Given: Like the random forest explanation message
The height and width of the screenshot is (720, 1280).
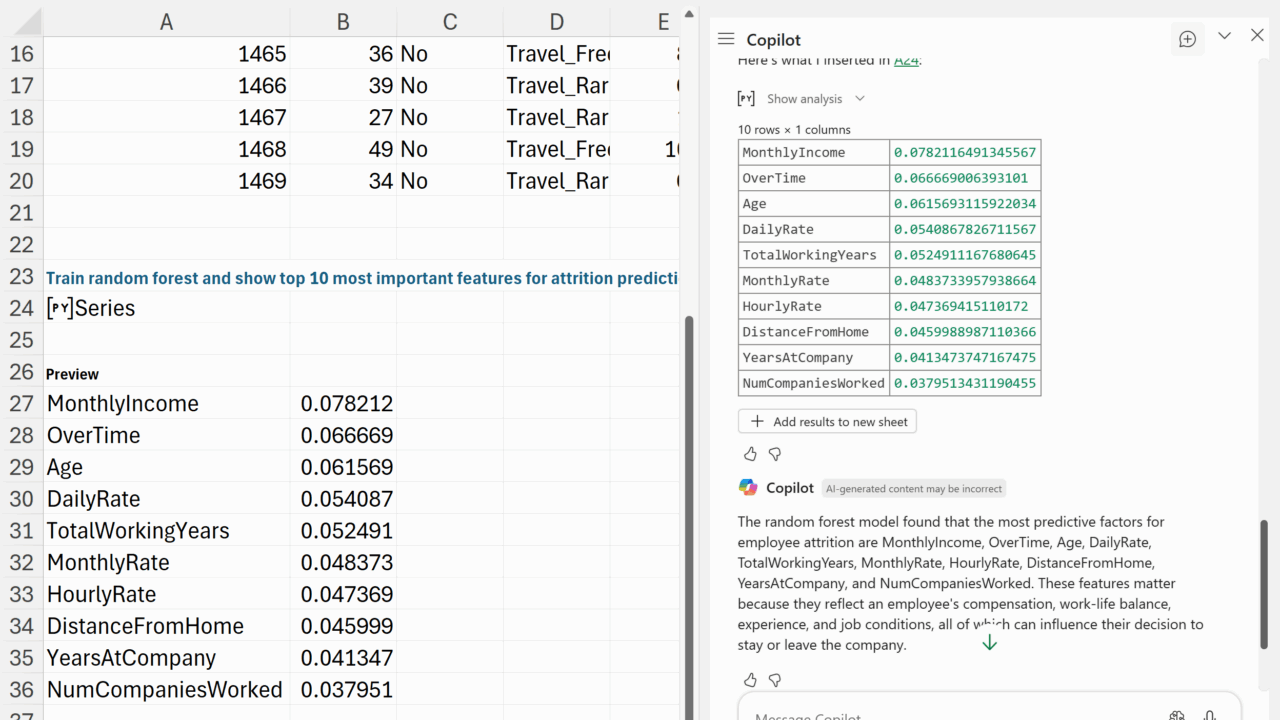Looking at the screenshot, I should [750, 680].
